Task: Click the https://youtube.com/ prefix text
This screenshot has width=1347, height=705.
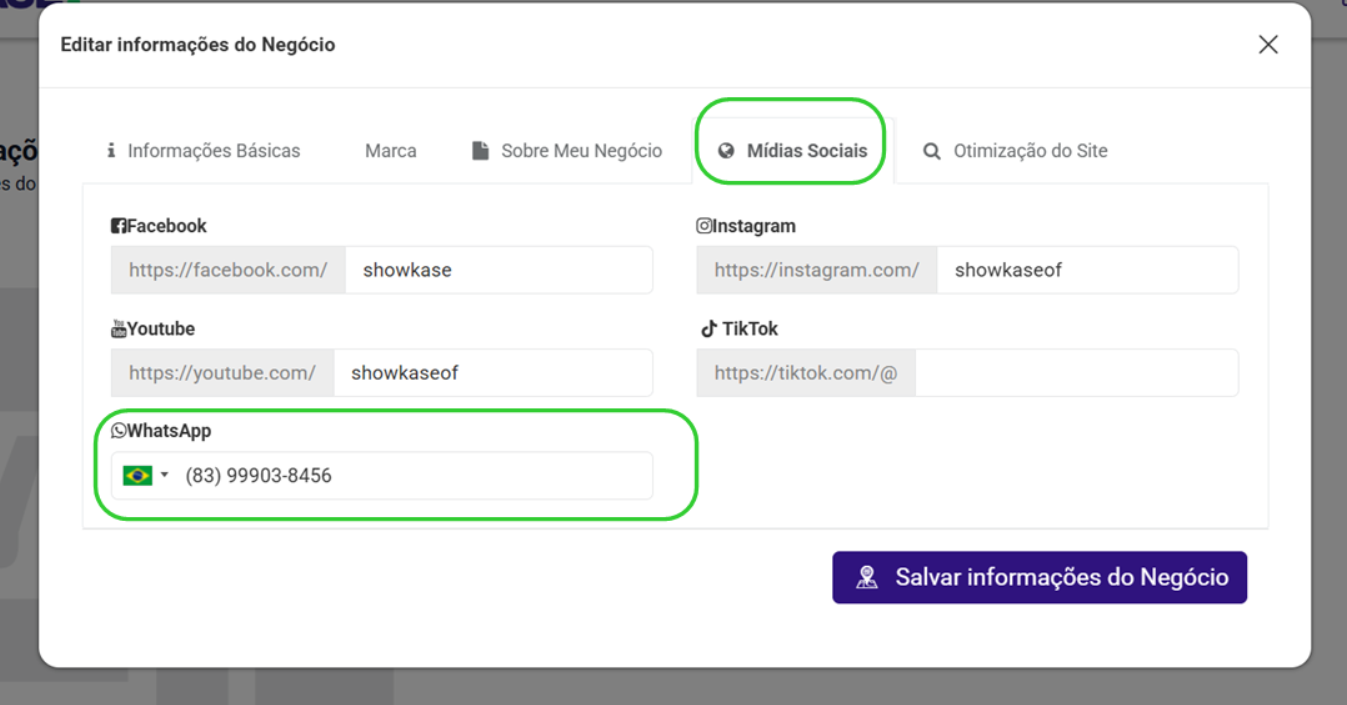Action: (x=222, y=373)
